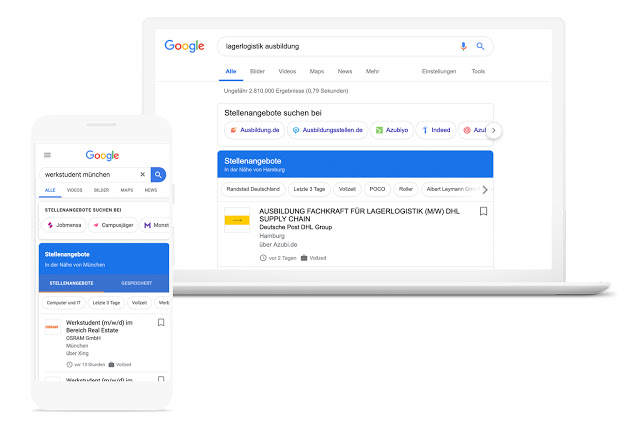
Task: Open the Indeed job site chip
Action: click(436, 130)
